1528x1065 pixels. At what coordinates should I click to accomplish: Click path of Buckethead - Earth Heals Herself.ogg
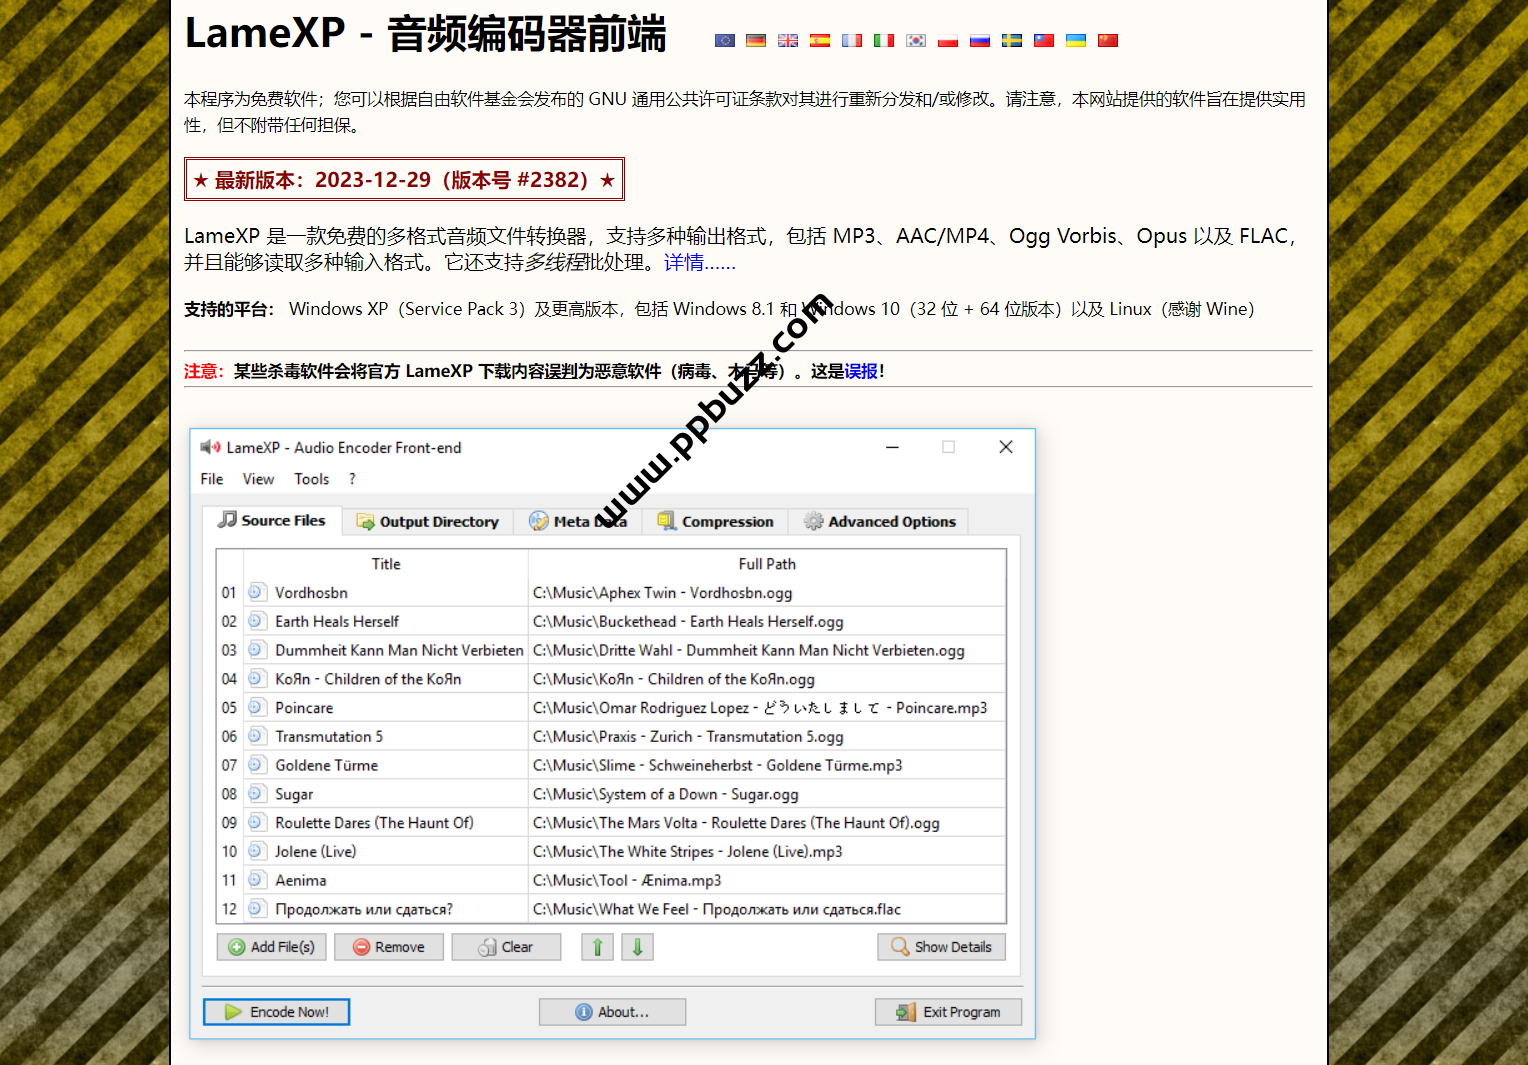[x=688, y=621]
